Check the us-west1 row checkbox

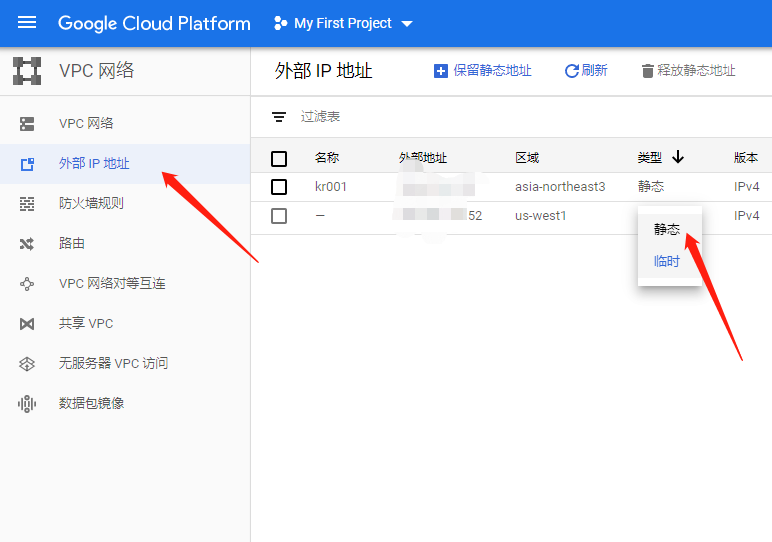tap(279, 216)
